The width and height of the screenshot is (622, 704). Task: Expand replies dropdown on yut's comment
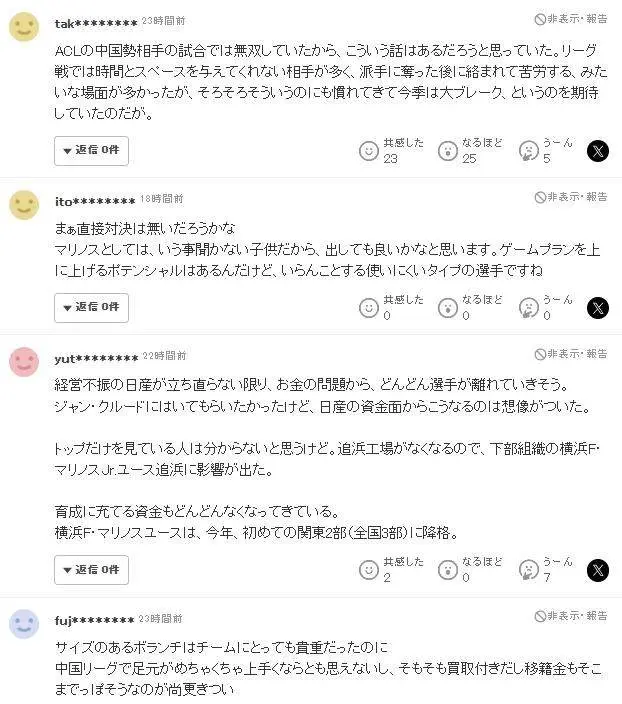tap(91, 570)
